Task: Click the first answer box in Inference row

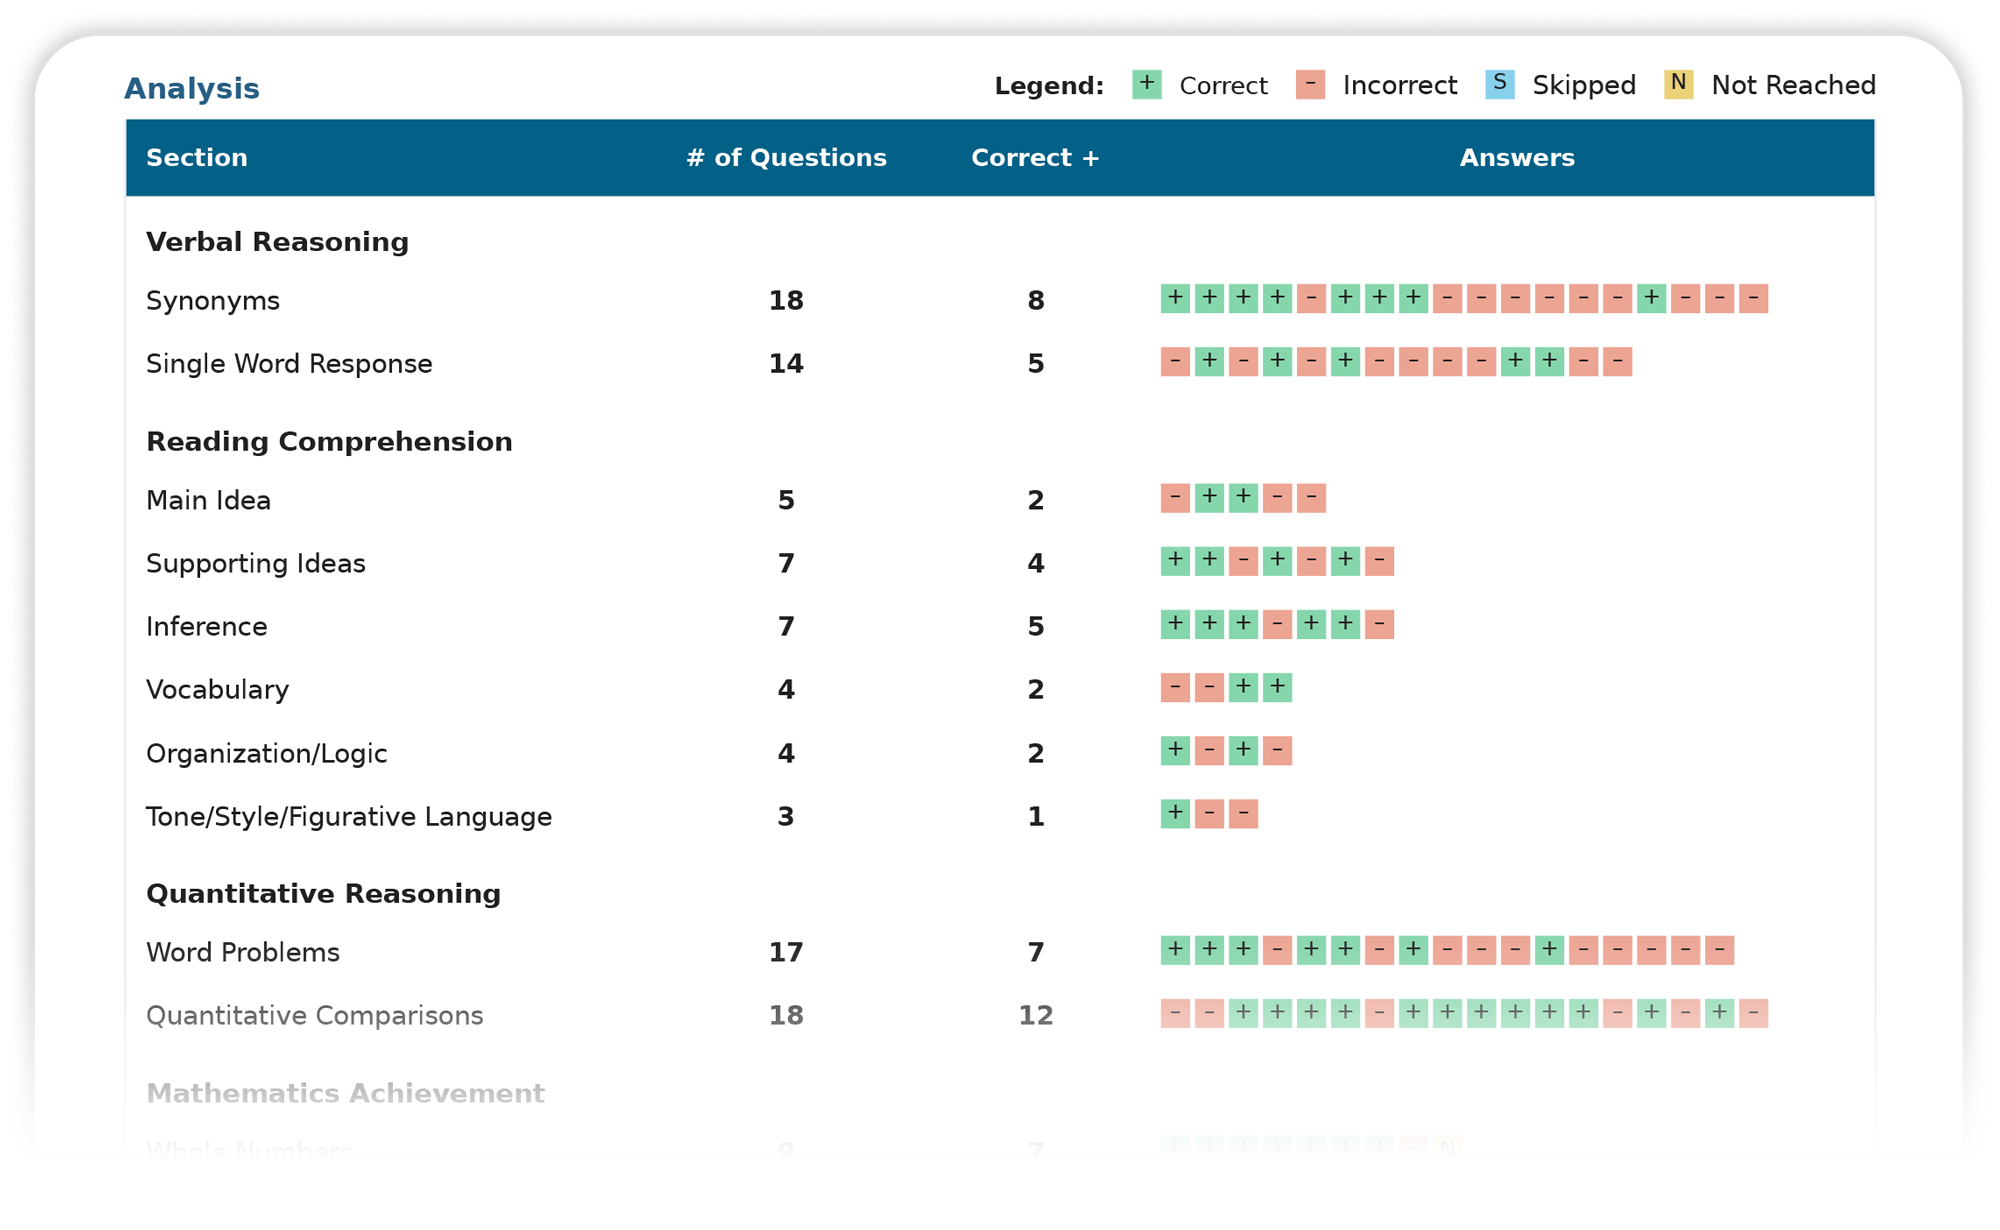Action: (x=1175, y=624)
